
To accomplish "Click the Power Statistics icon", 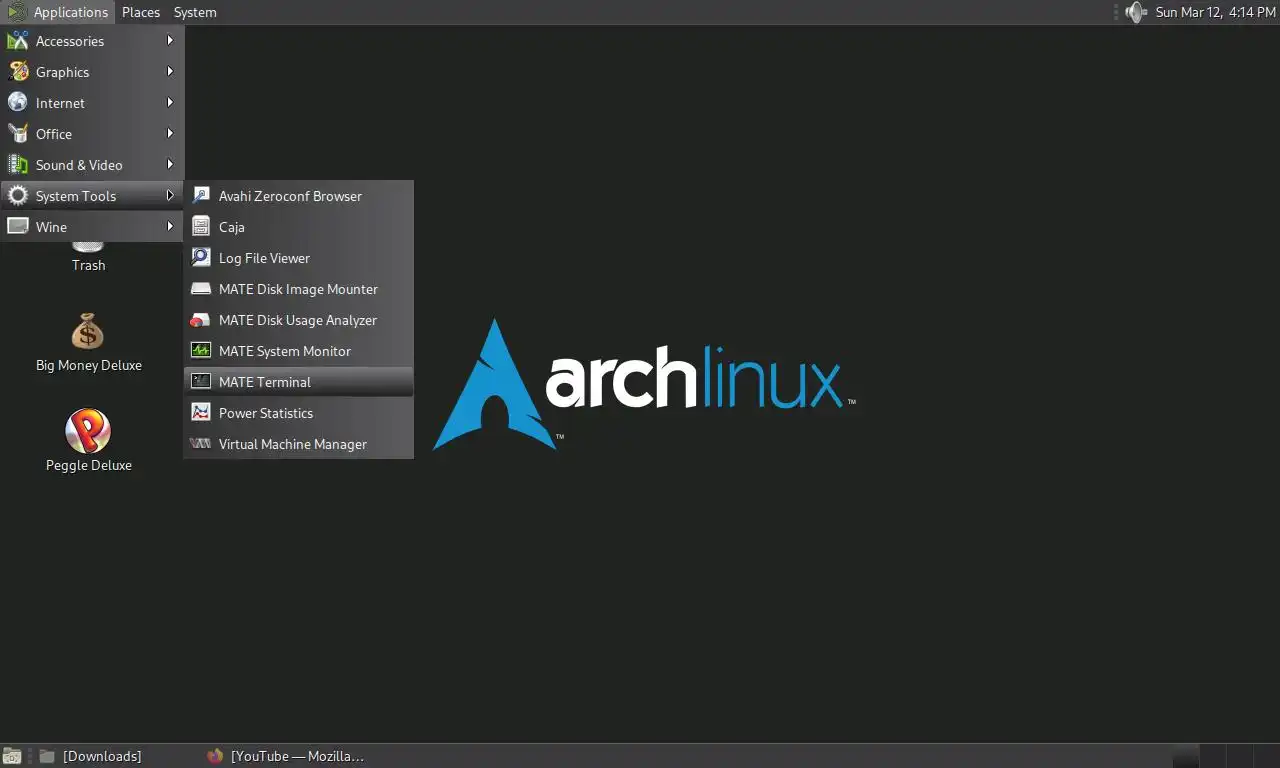I will click(201, 413).
